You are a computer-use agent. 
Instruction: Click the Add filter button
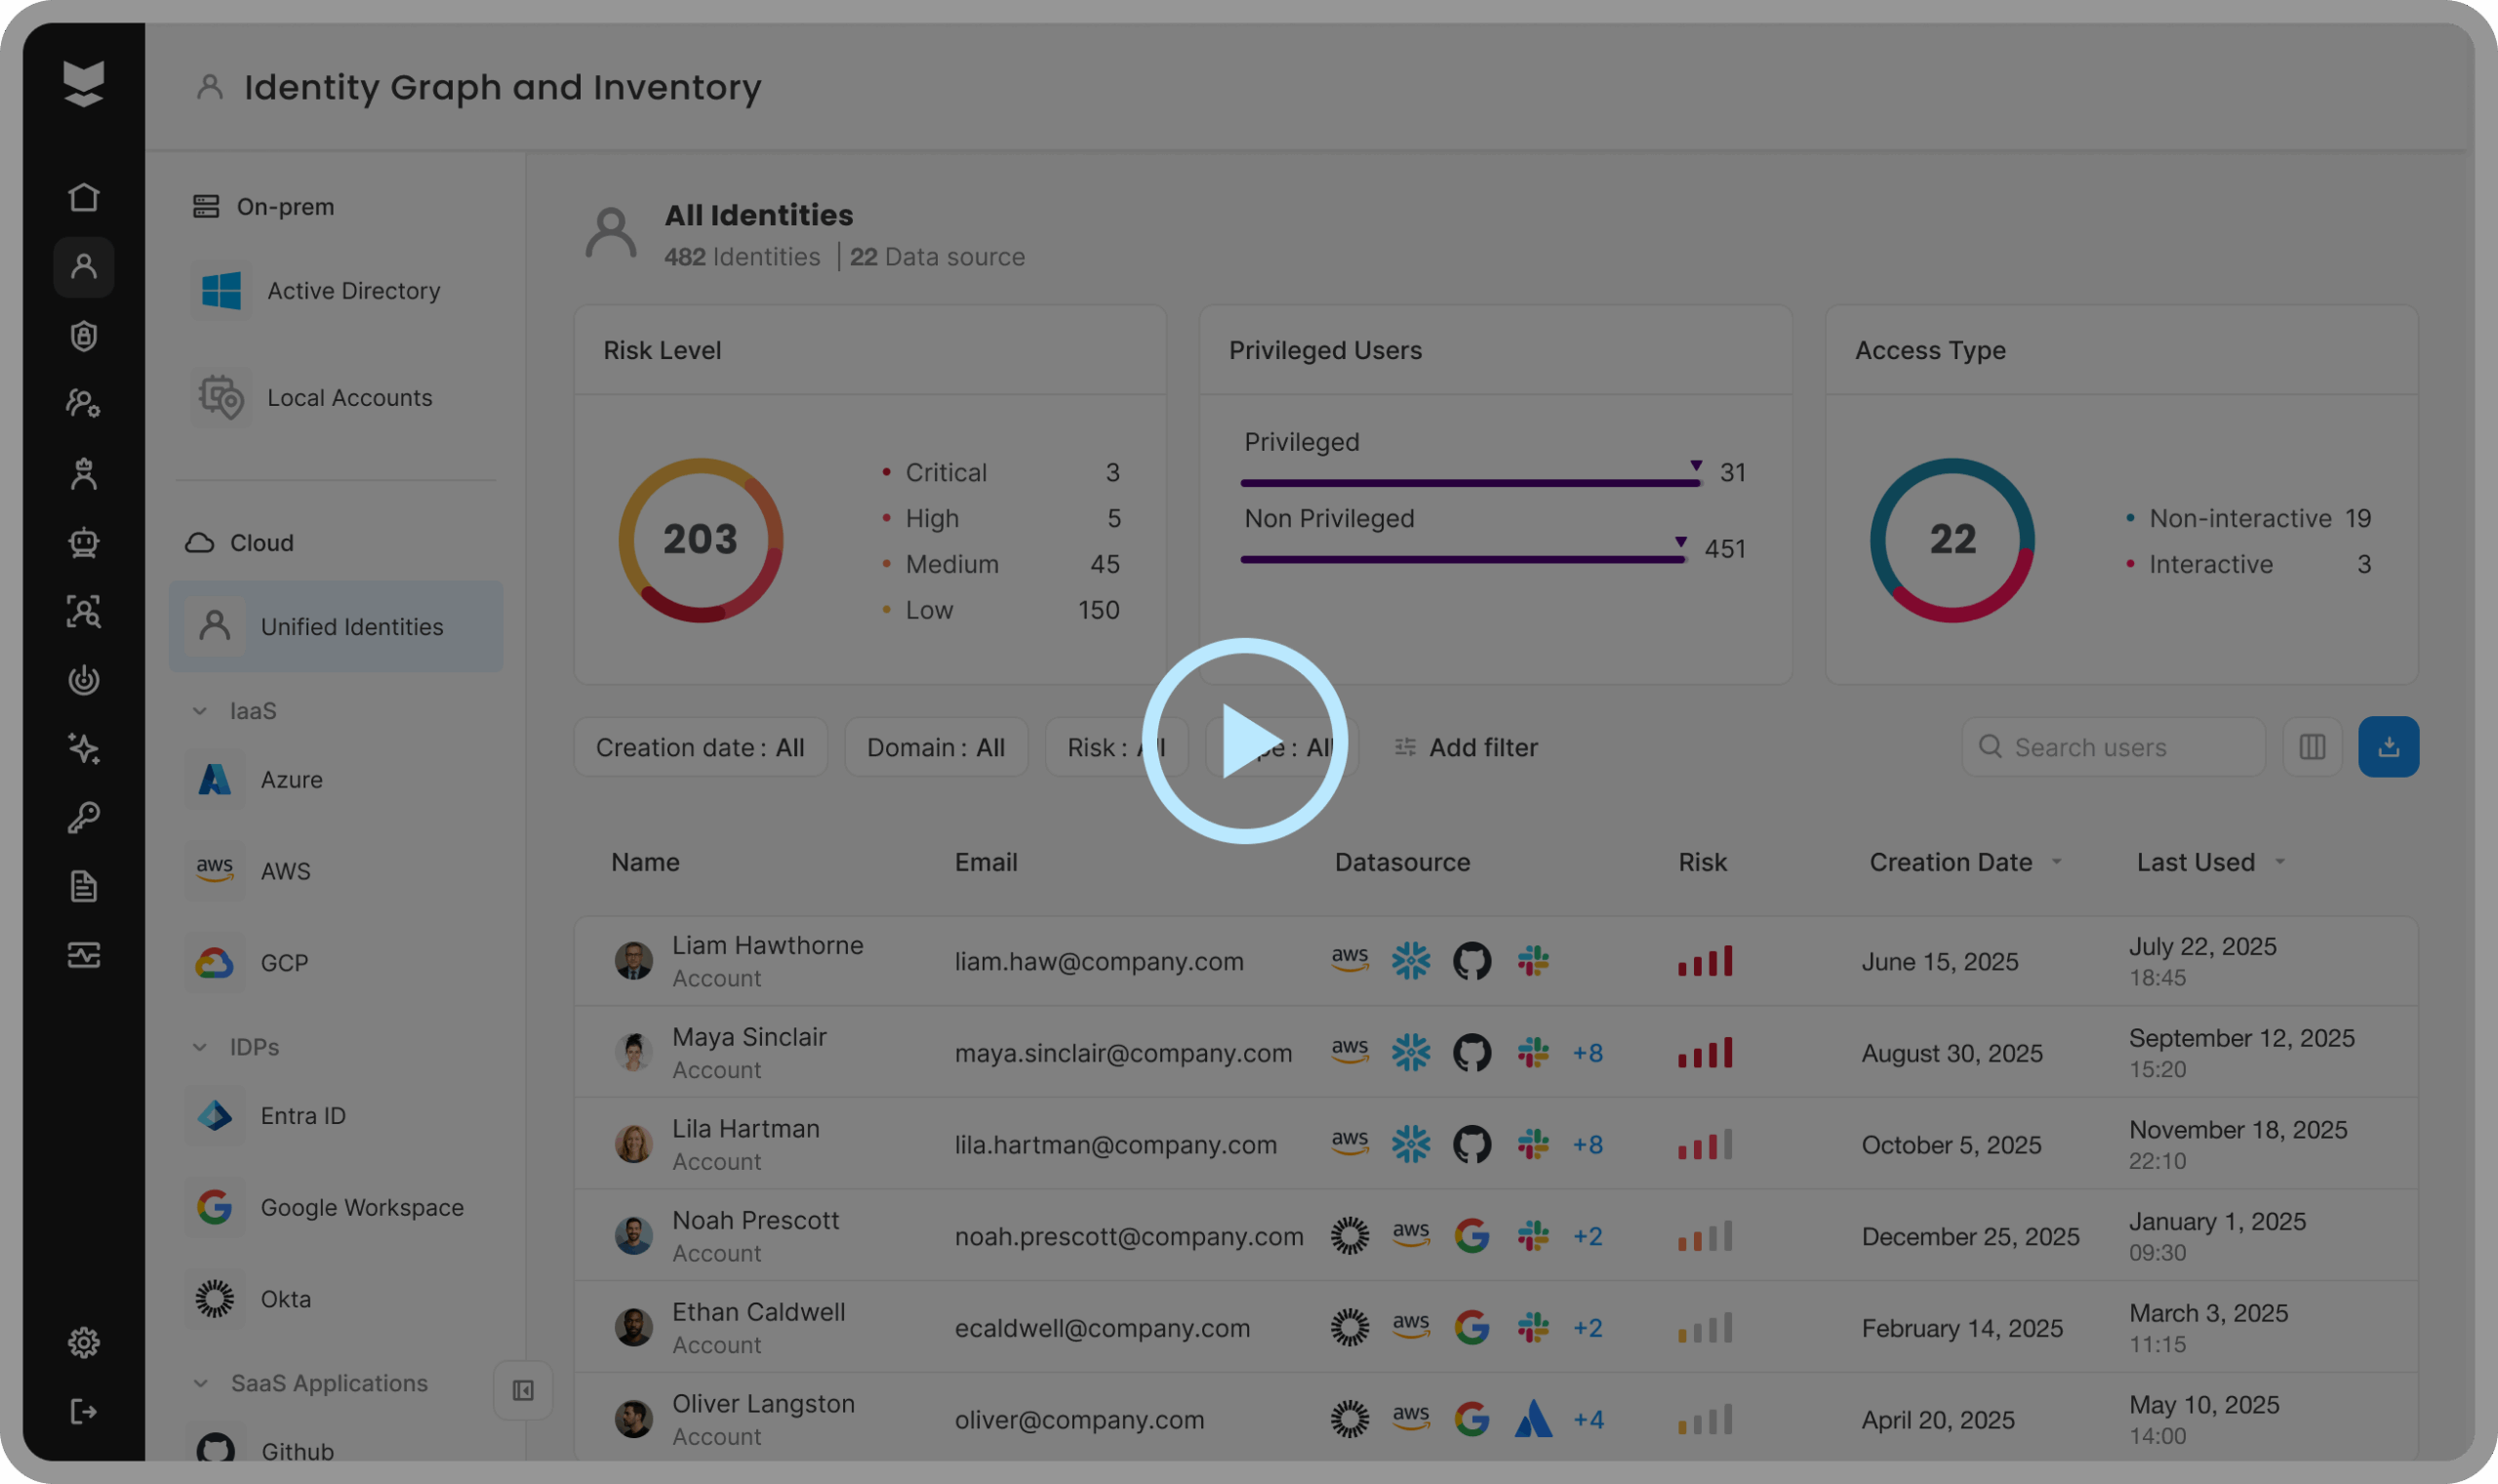(1466, 747)
